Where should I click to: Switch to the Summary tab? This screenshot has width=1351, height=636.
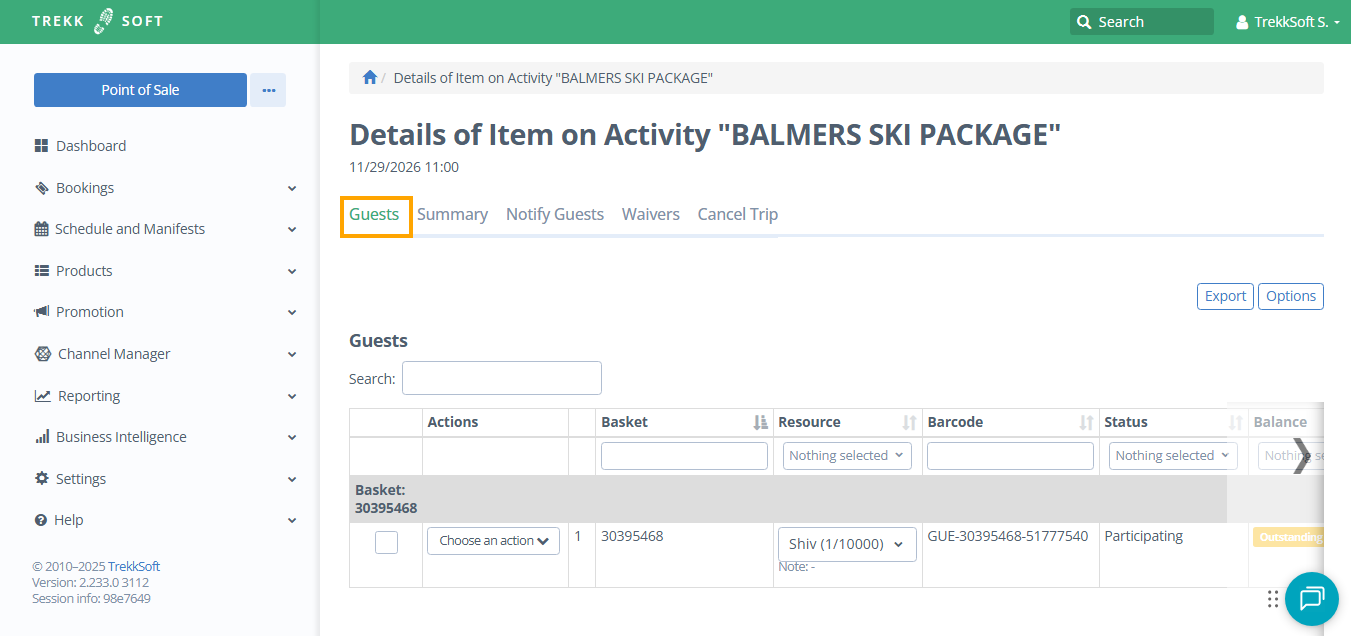click(452, 214)
